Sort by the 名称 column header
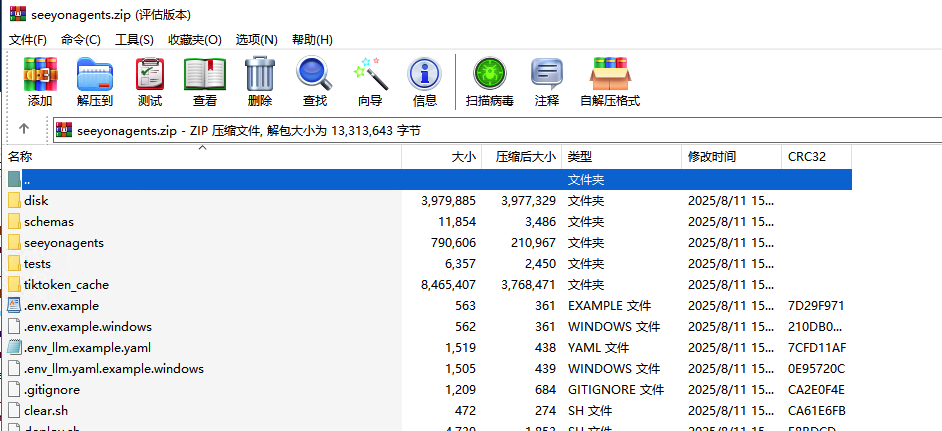942x431 pixels. [202, 157]
